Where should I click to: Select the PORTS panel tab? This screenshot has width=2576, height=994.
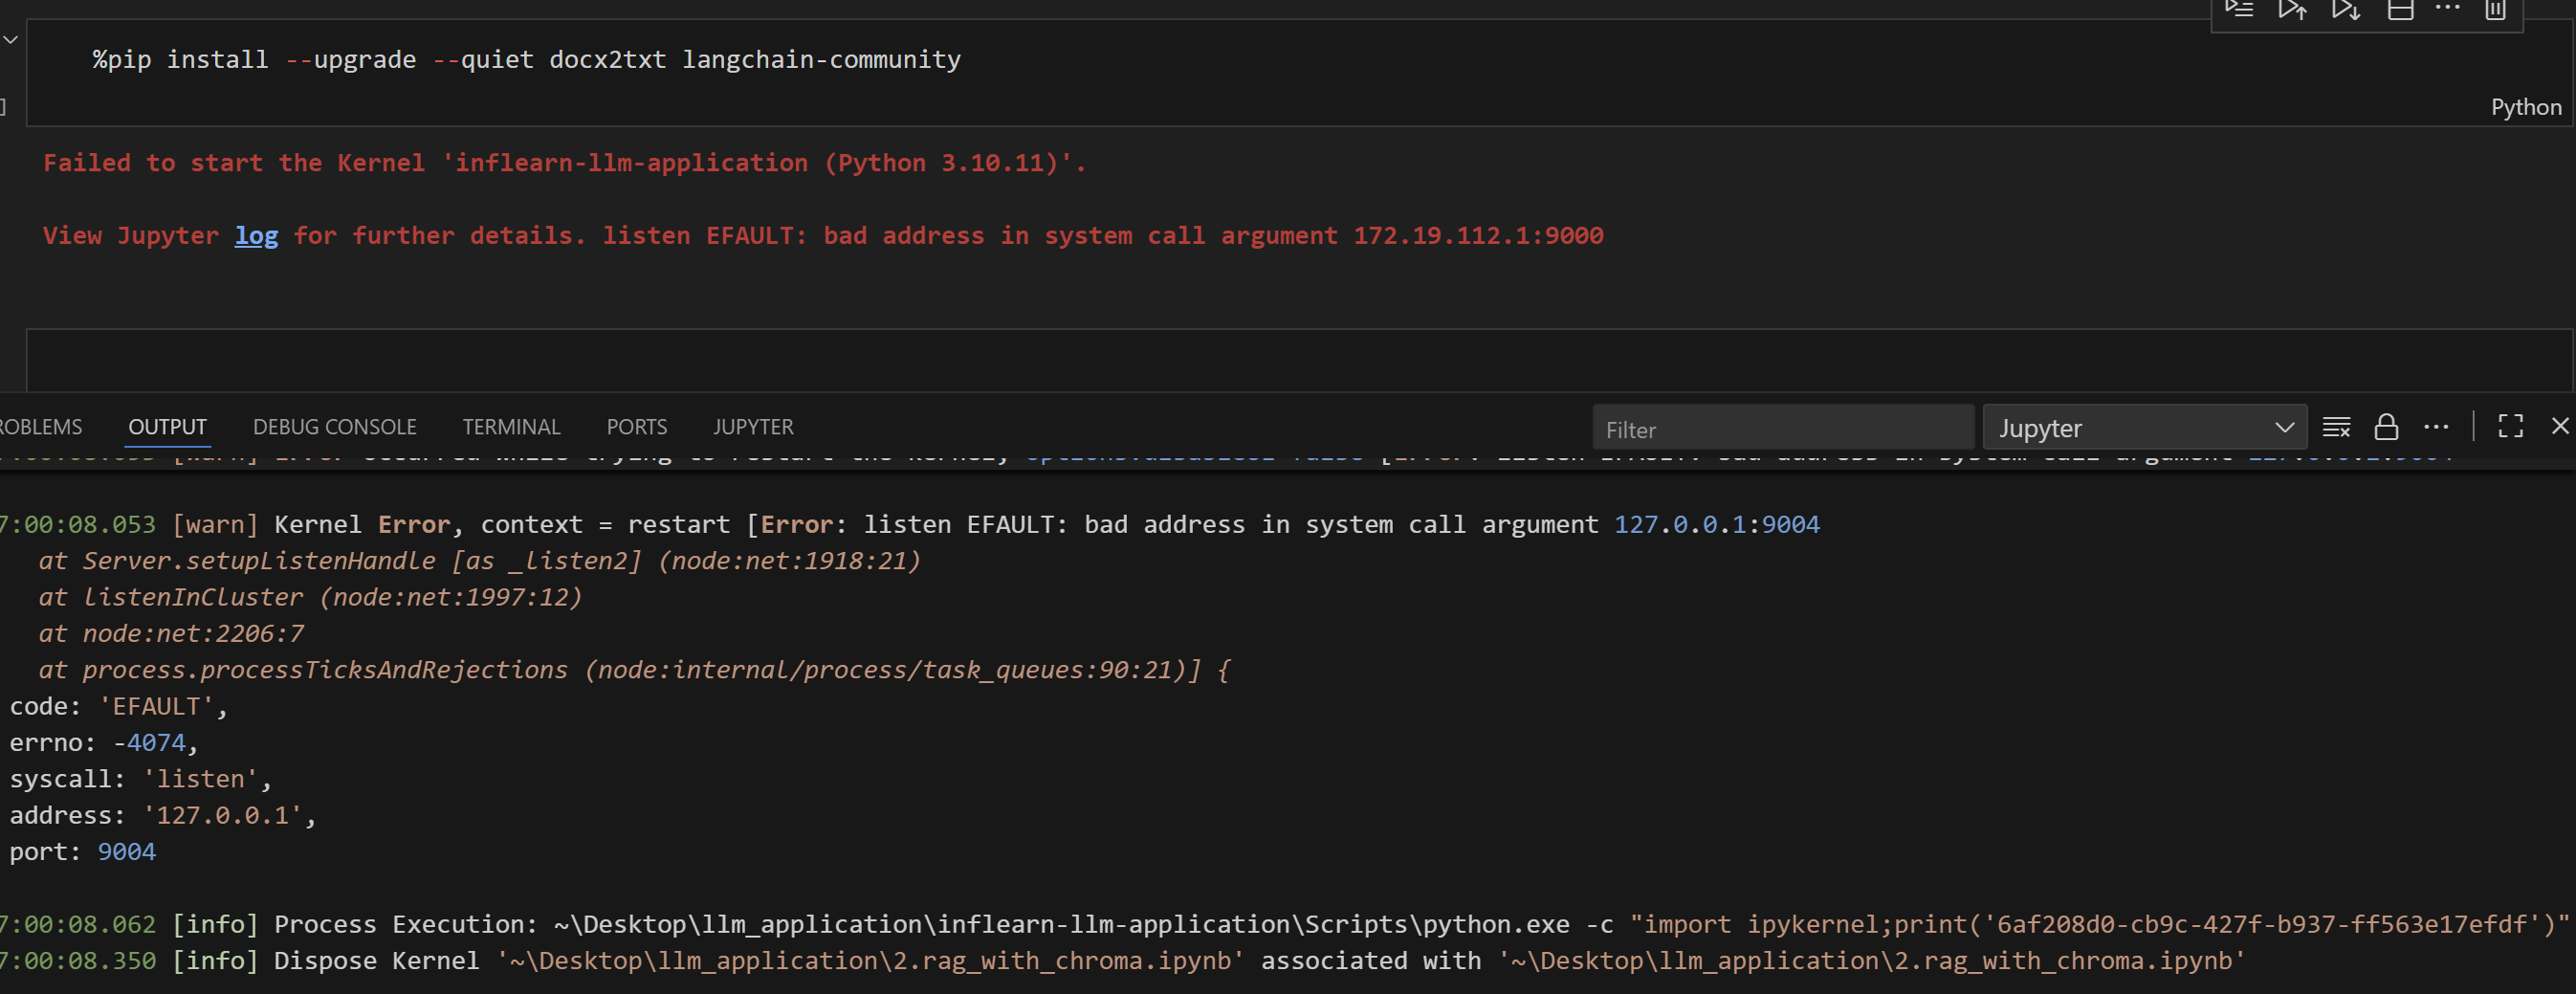636,427
